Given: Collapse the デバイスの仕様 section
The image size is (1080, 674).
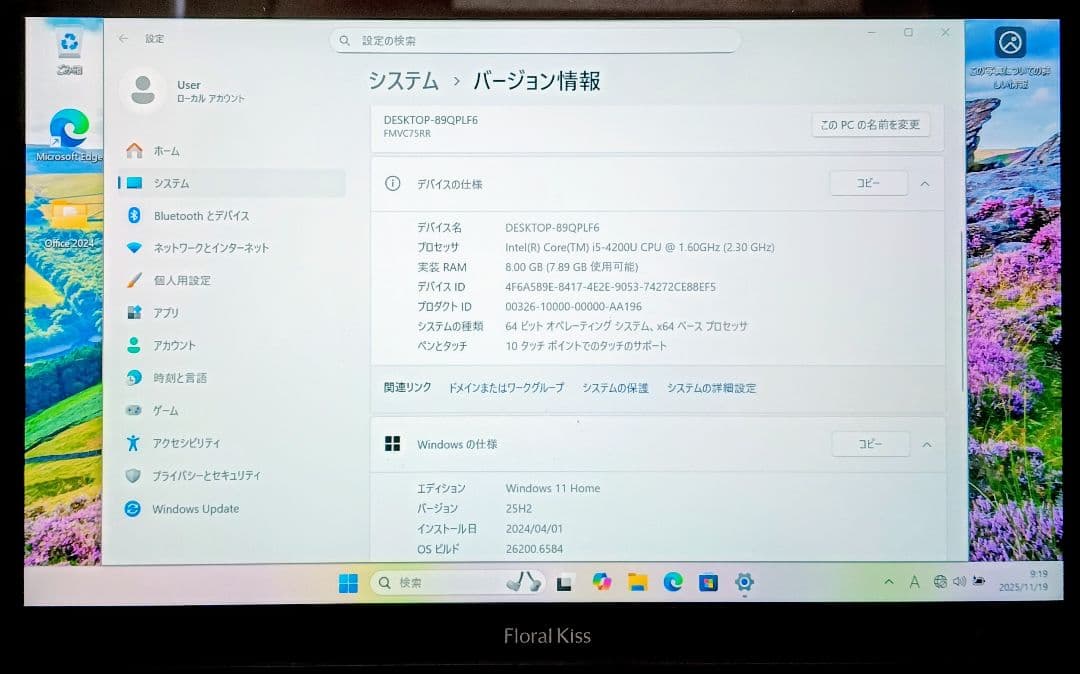Looking at the screenshot, I should (x=926, y=183).
